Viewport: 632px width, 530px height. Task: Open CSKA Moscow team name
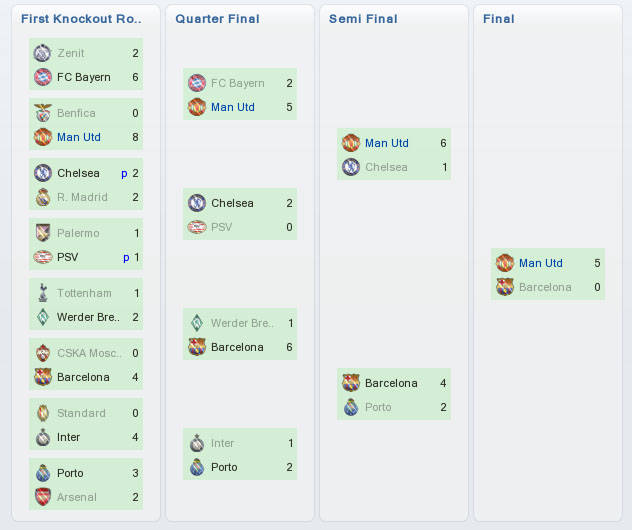90,353
